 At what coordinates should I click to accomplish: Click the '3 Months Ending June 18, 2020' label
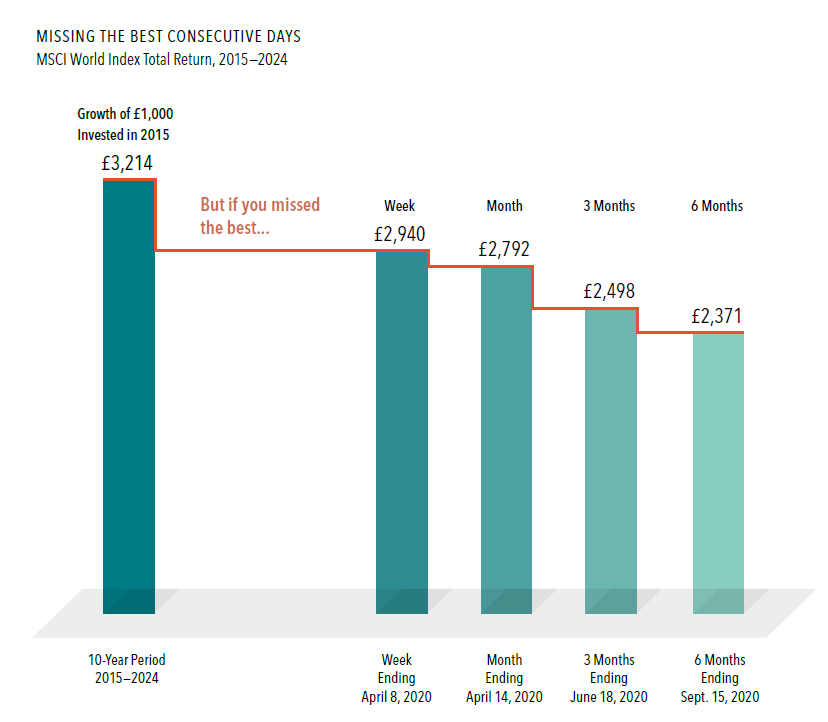pos(609,679)
